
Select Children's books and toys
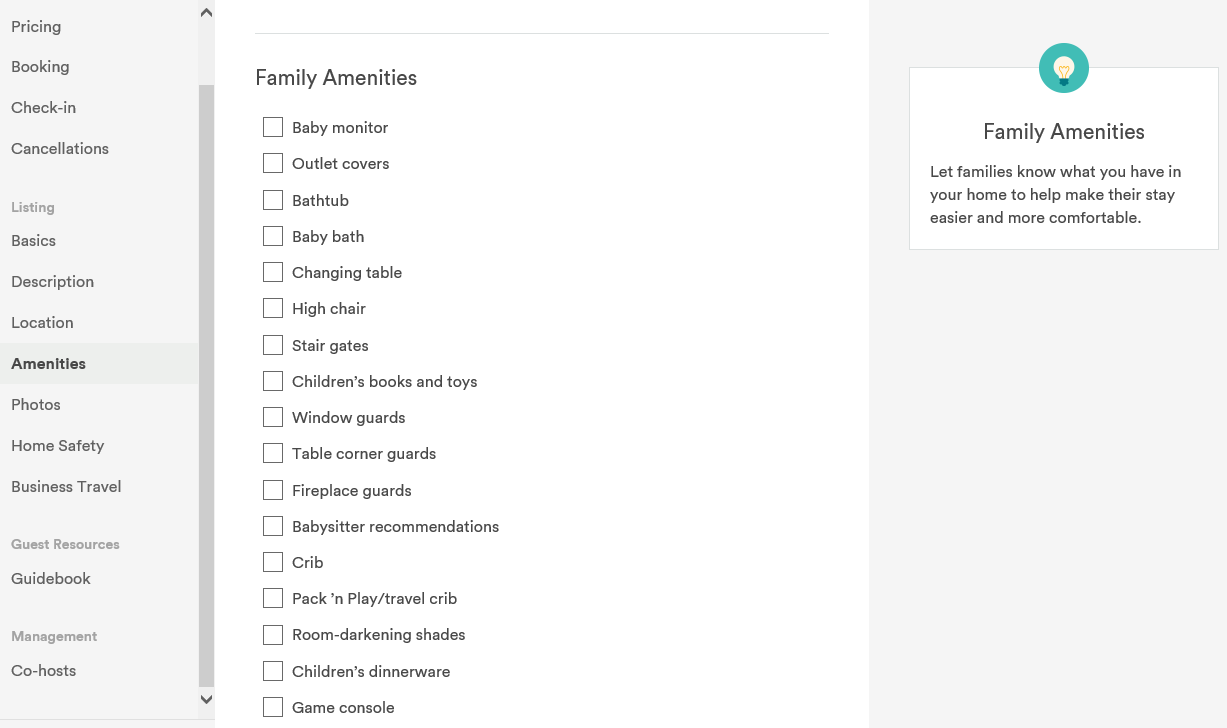pos(273,381)
